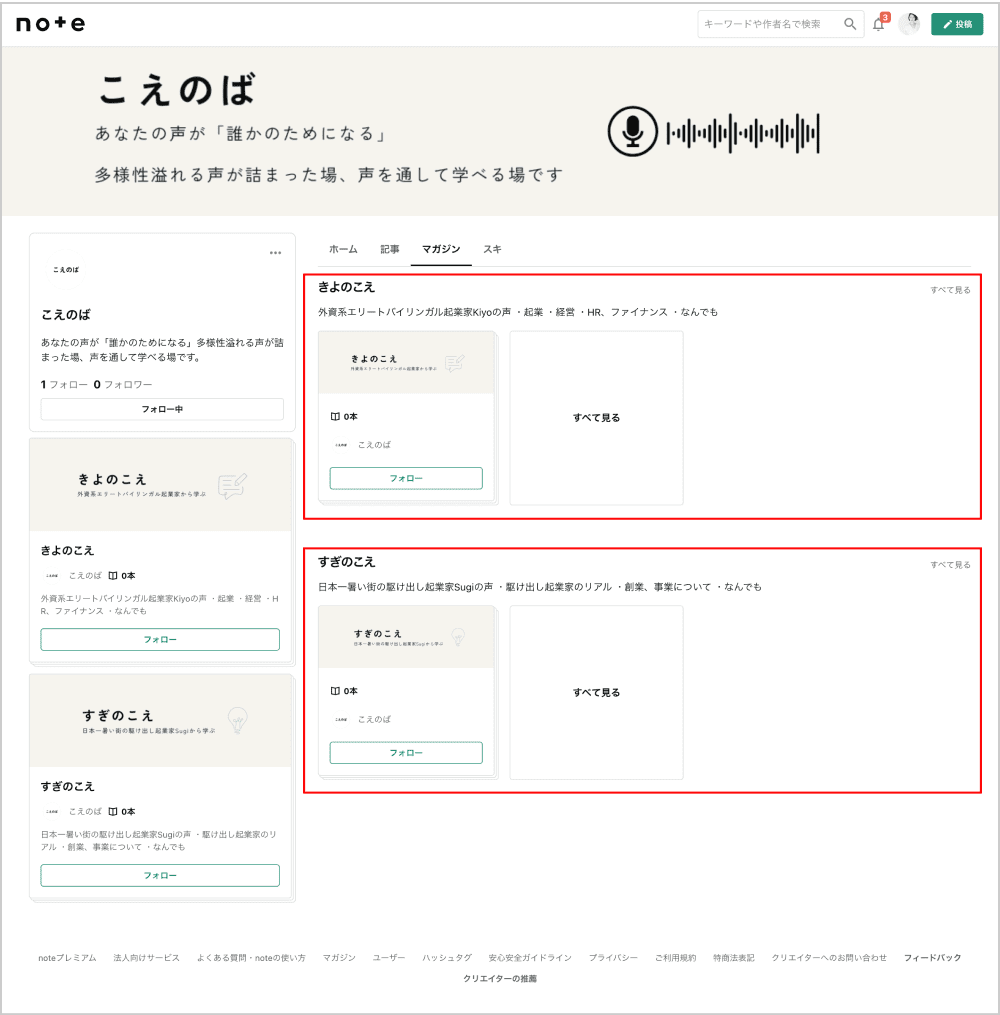1000x1015 pixels.
Task: Switch to the スキ tab
Action: coord(492,249)
